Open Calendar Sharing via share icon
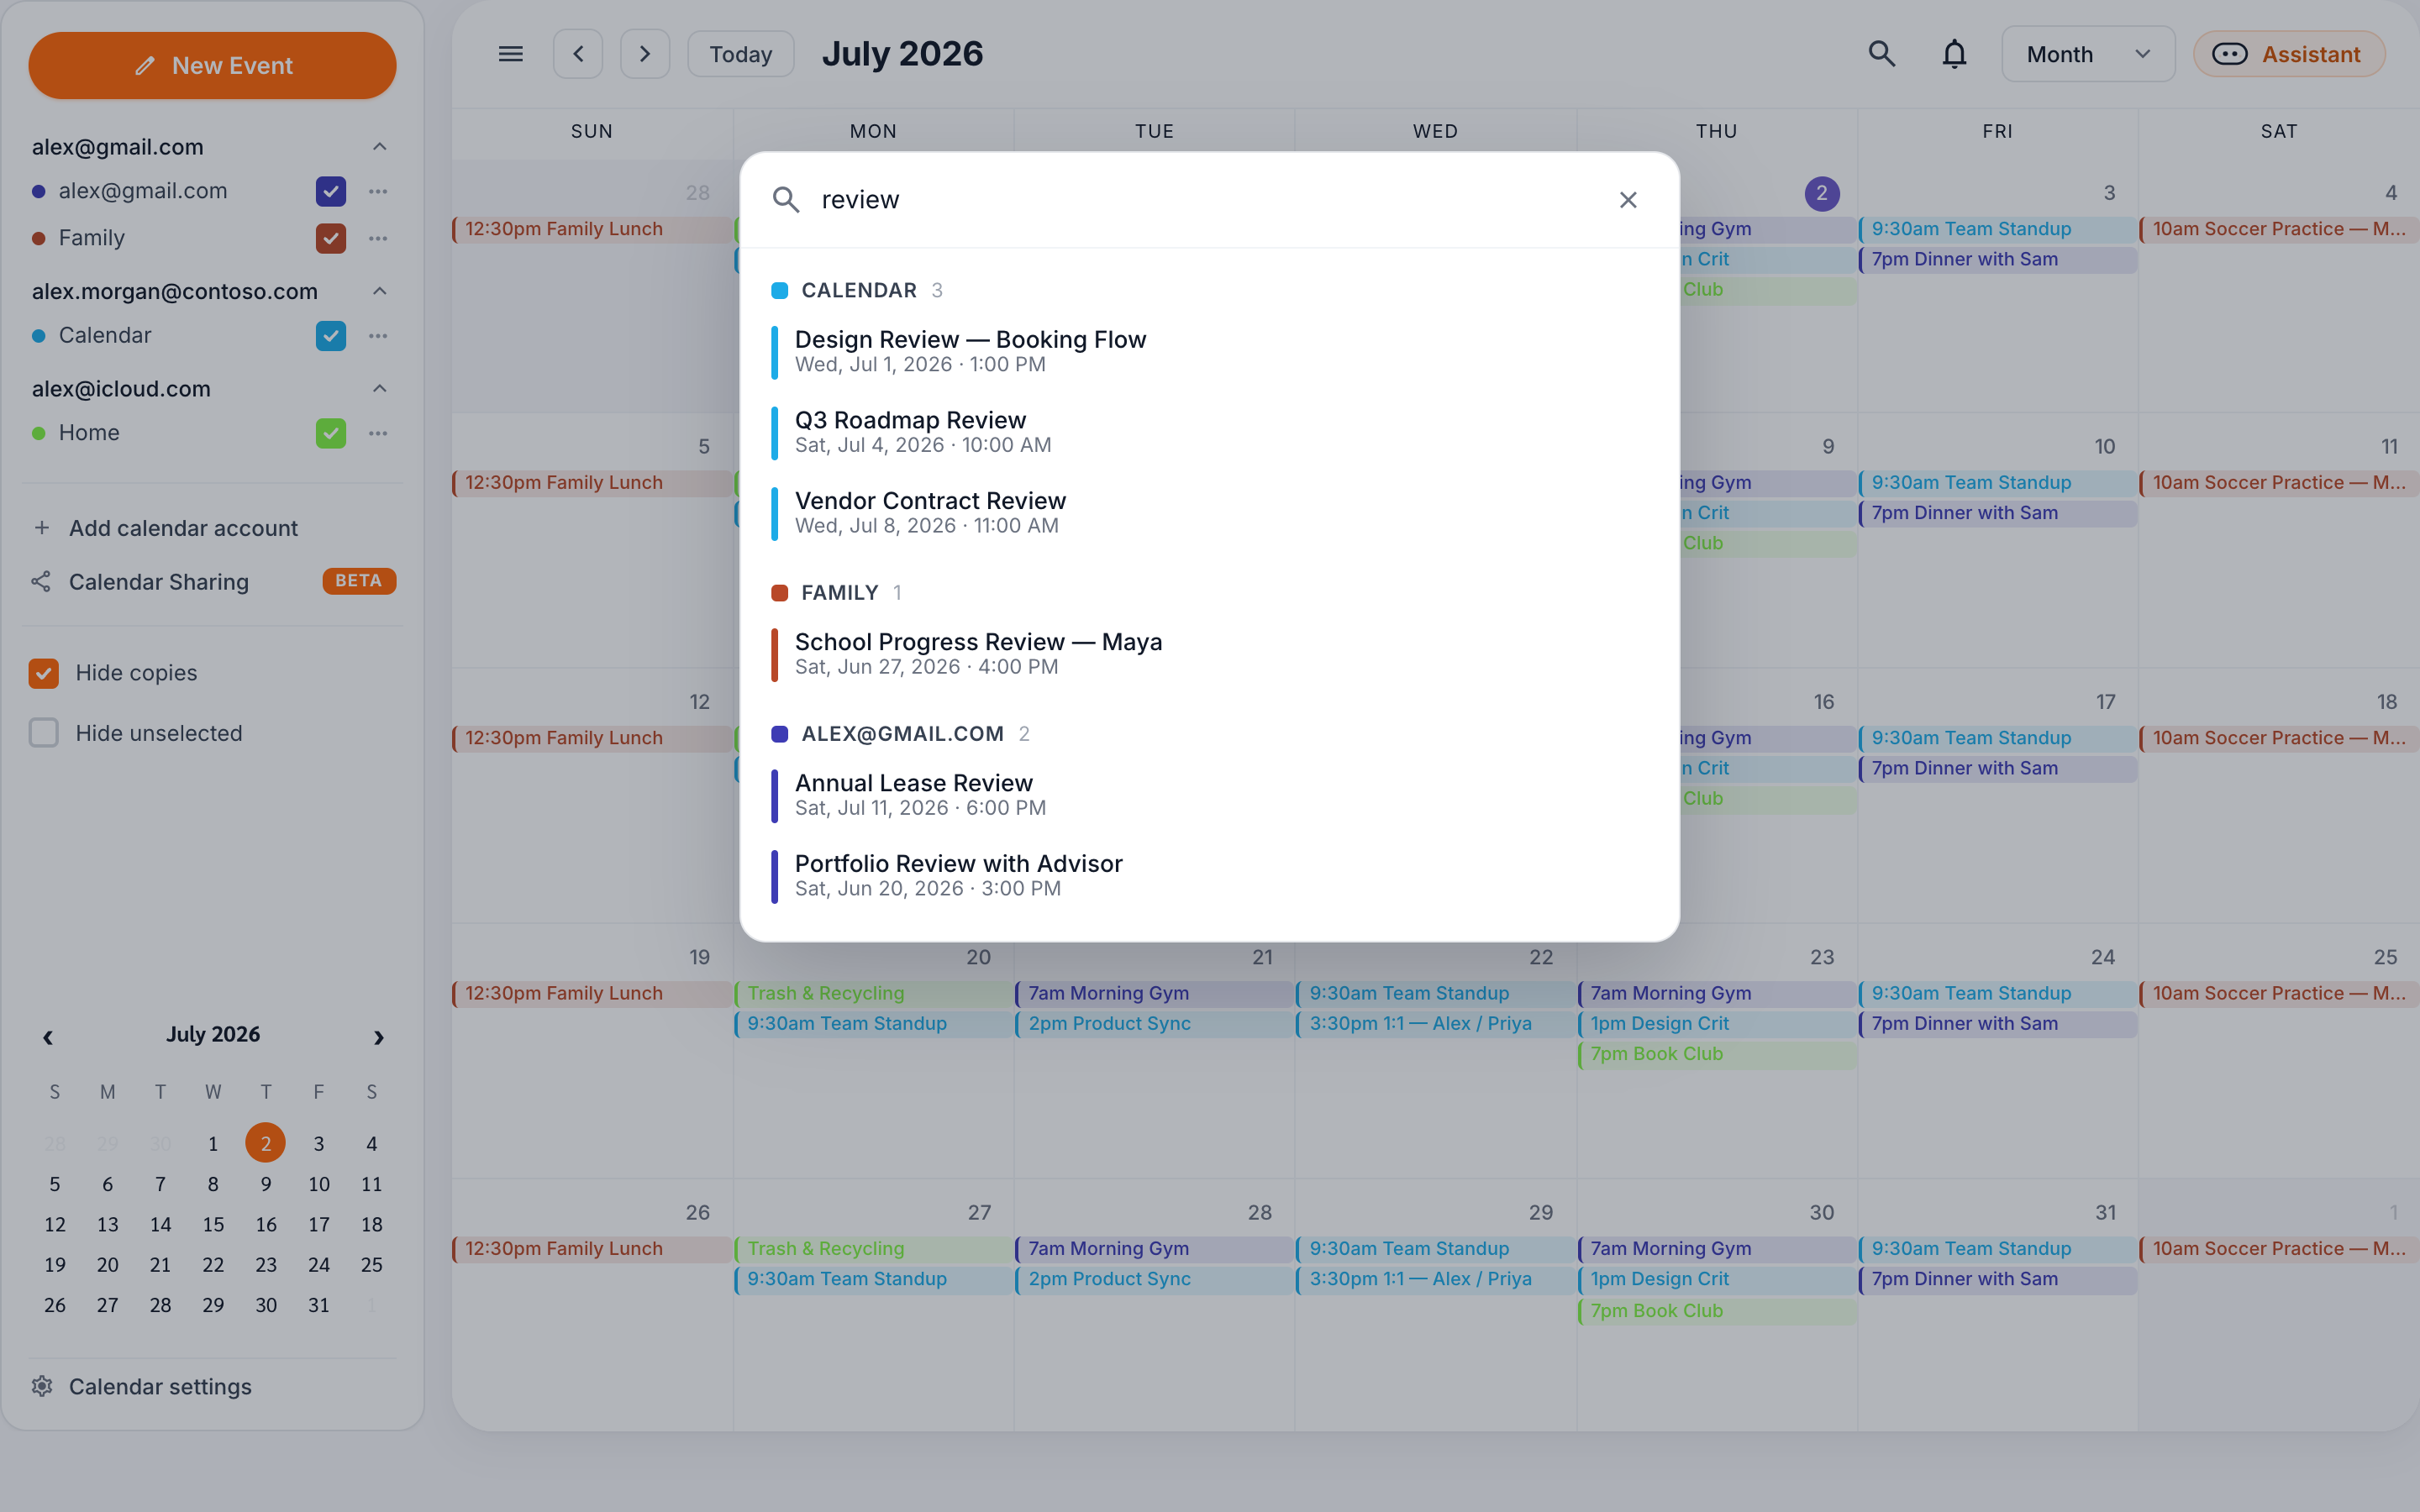The width and height of the screenshot is (2420, 1512). tap(41, 582)
